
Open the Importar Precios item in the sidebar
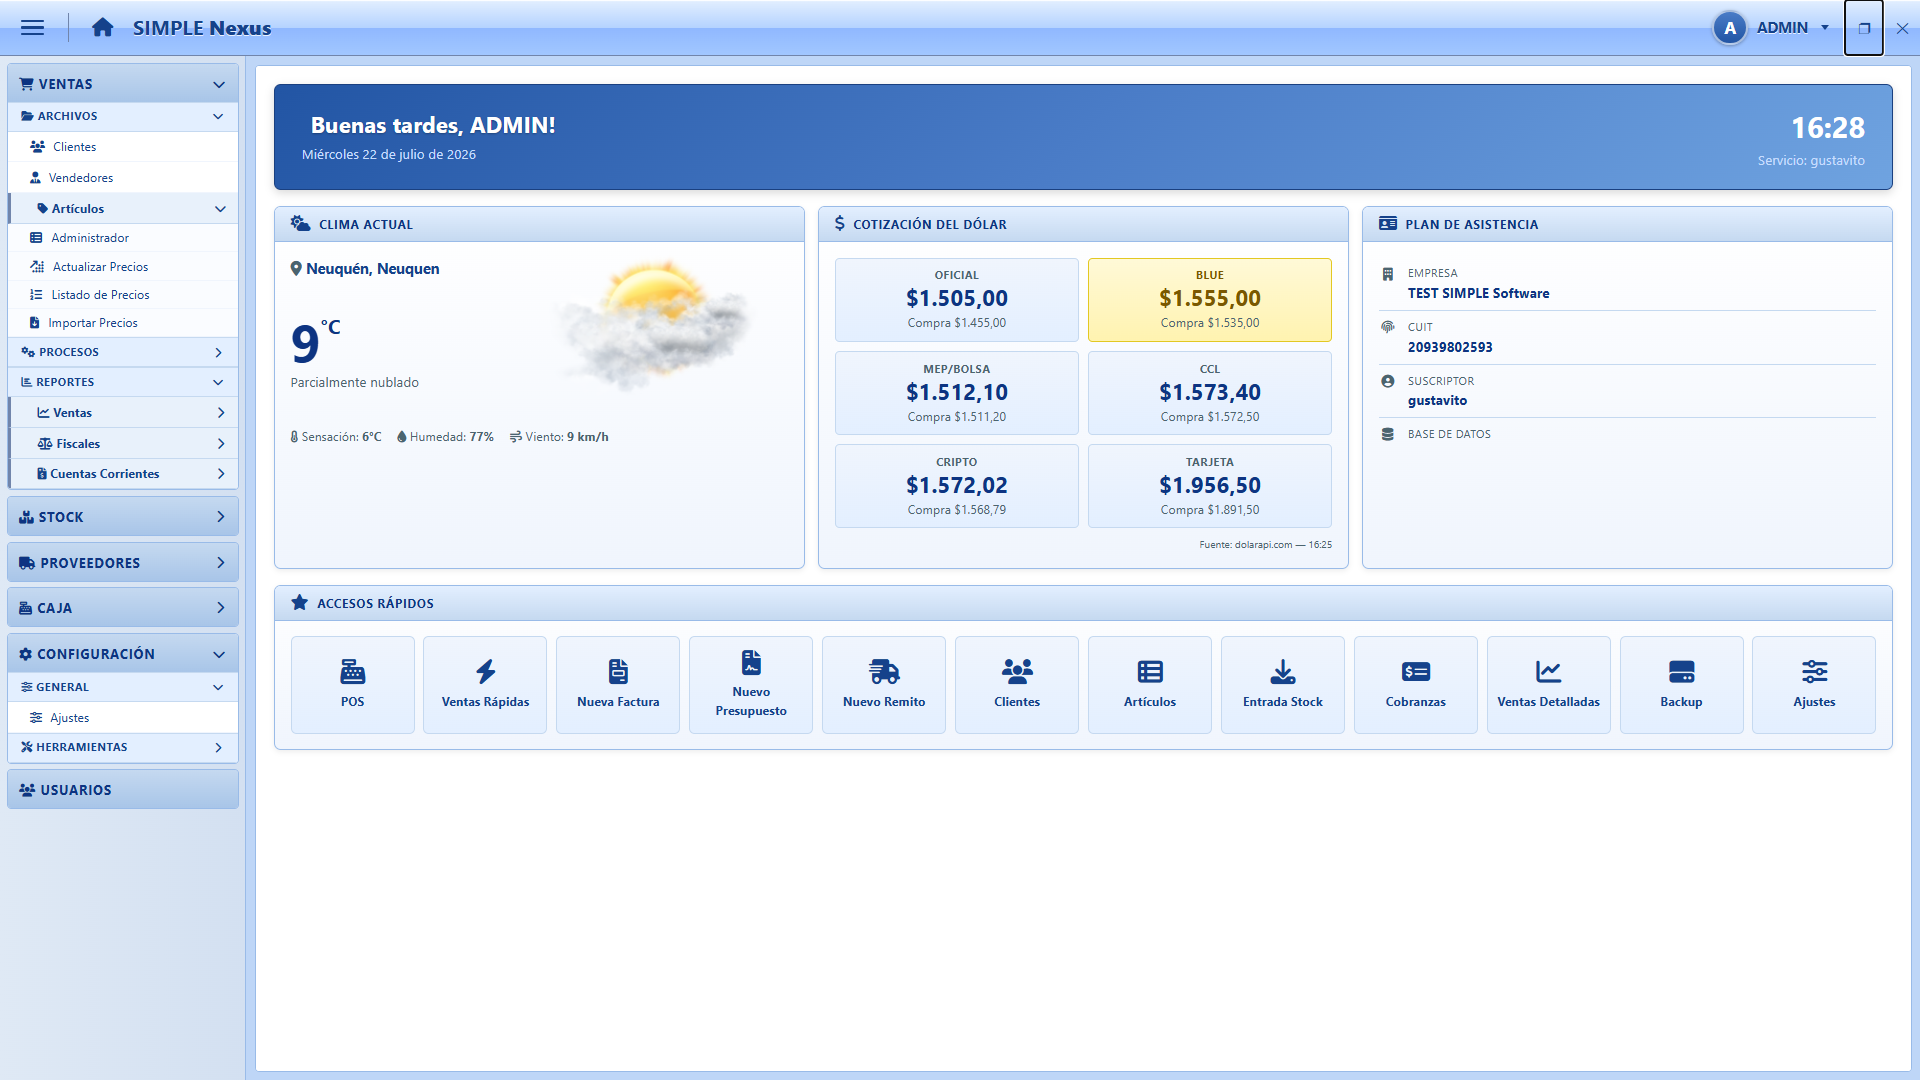pos(123,323)
